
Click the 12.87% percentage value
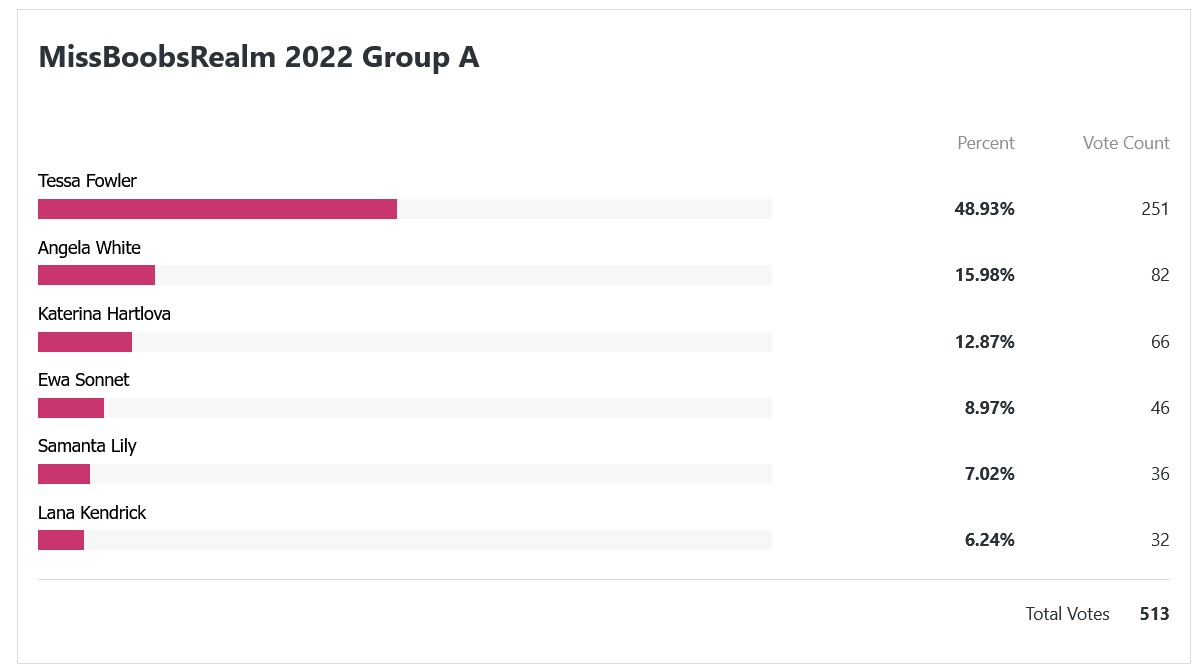[x=984, y=342]
